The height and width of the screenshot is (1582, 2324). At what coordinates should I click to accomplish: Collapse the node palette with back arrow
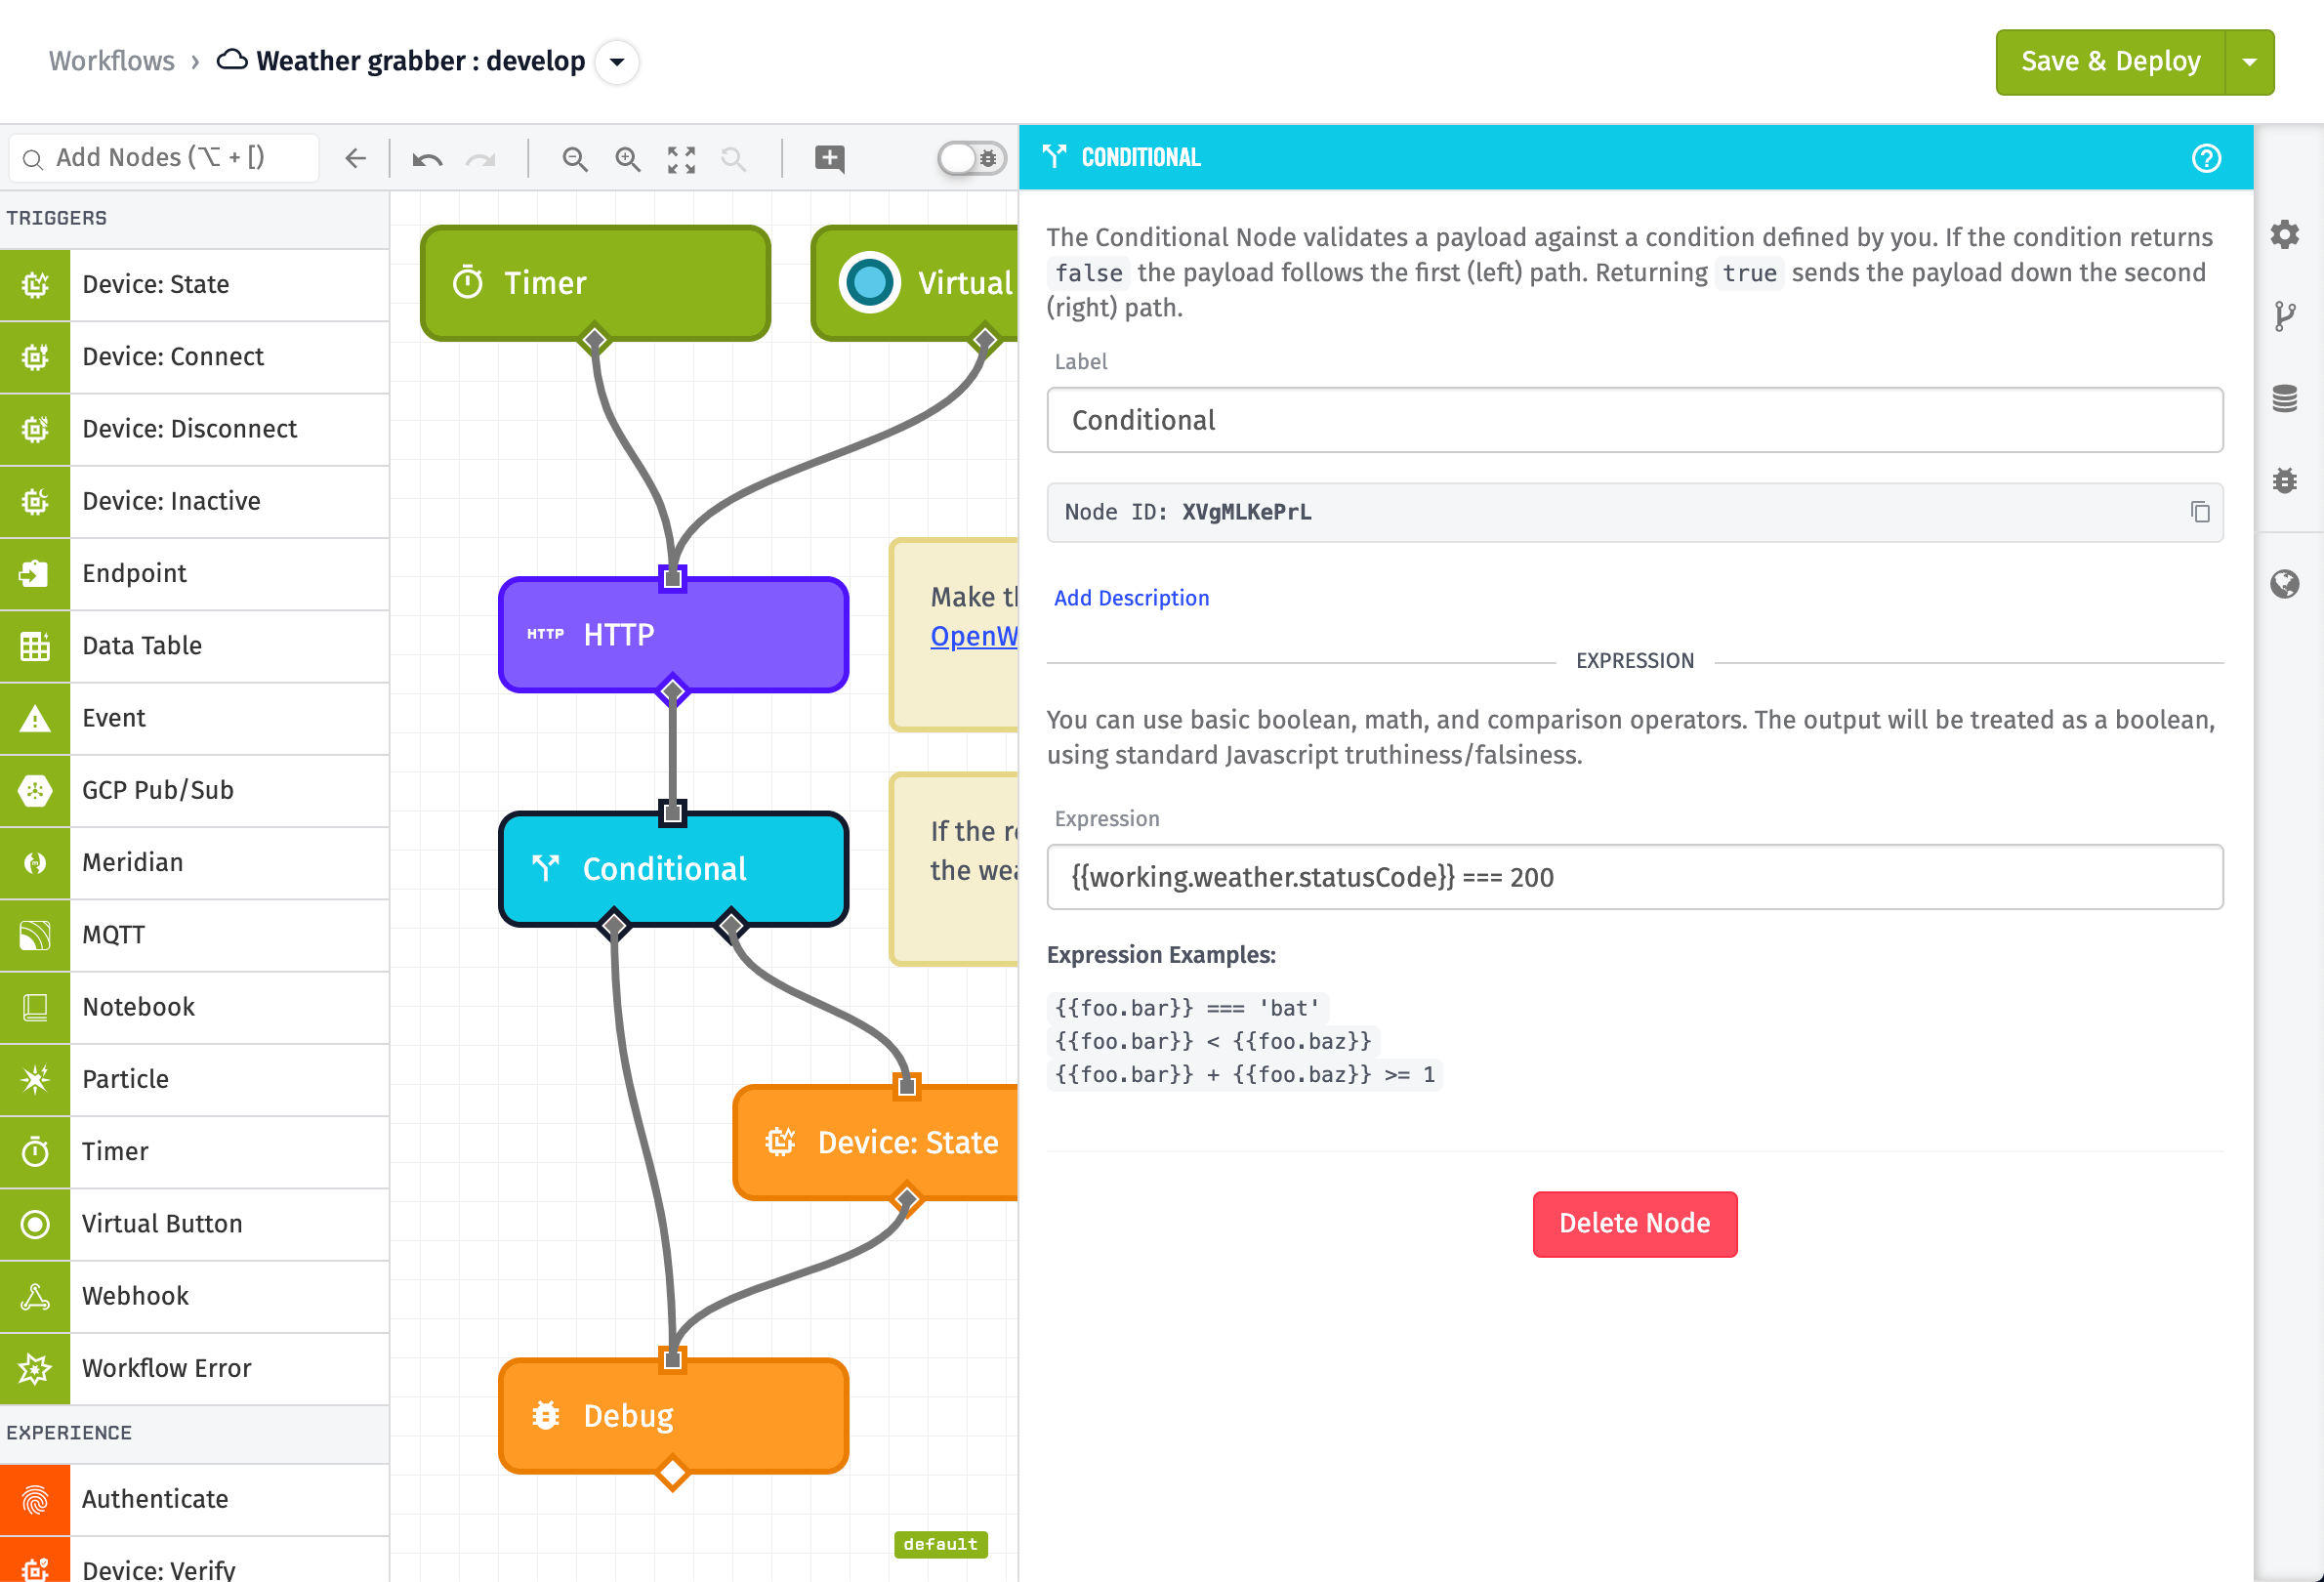[x=356, y=158]
